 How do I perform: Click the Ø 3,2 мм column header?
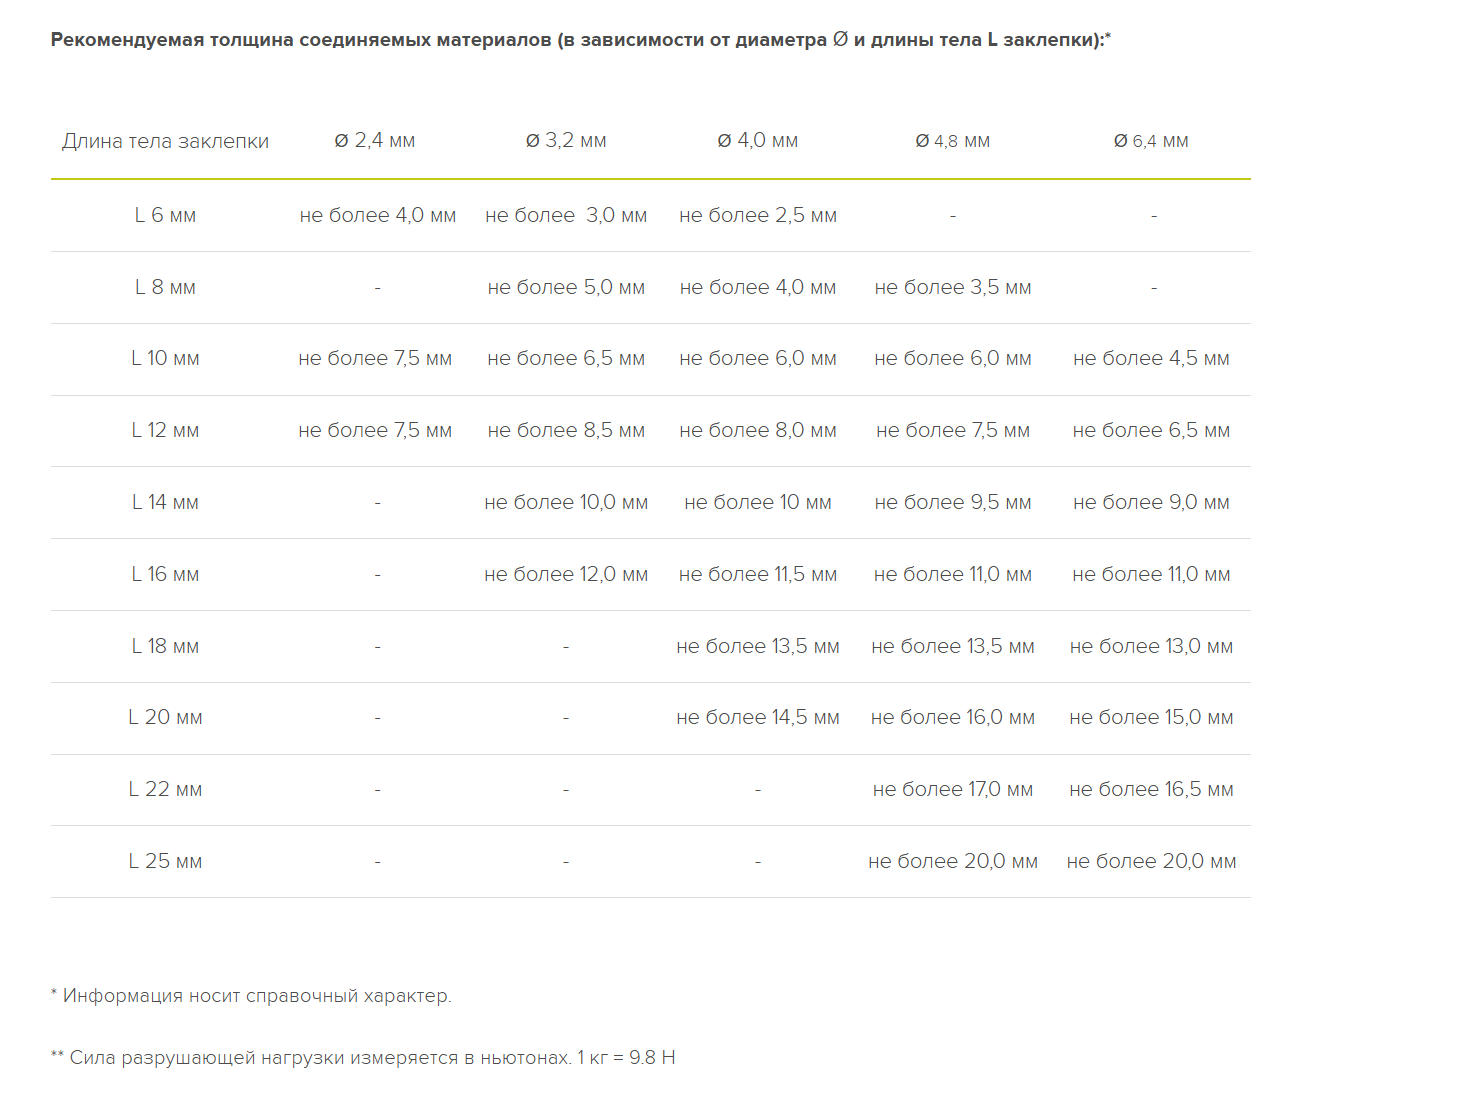coord(566,141)
